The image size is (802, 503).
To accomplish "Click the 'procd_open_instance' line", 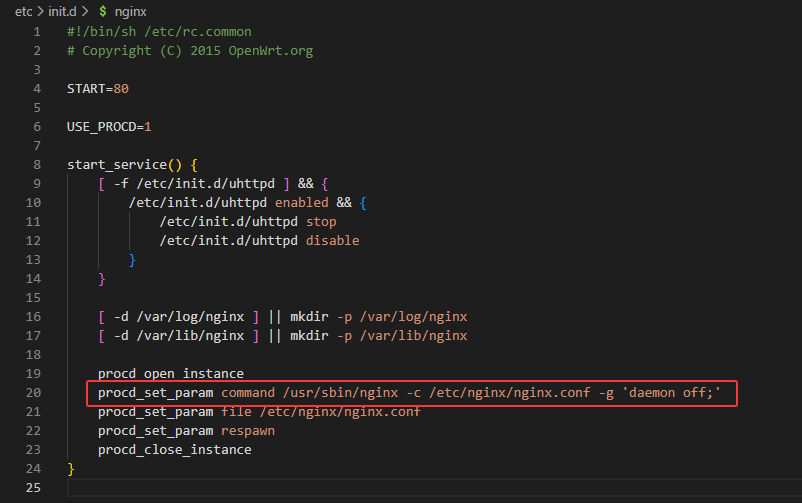I will coord(171,374).
